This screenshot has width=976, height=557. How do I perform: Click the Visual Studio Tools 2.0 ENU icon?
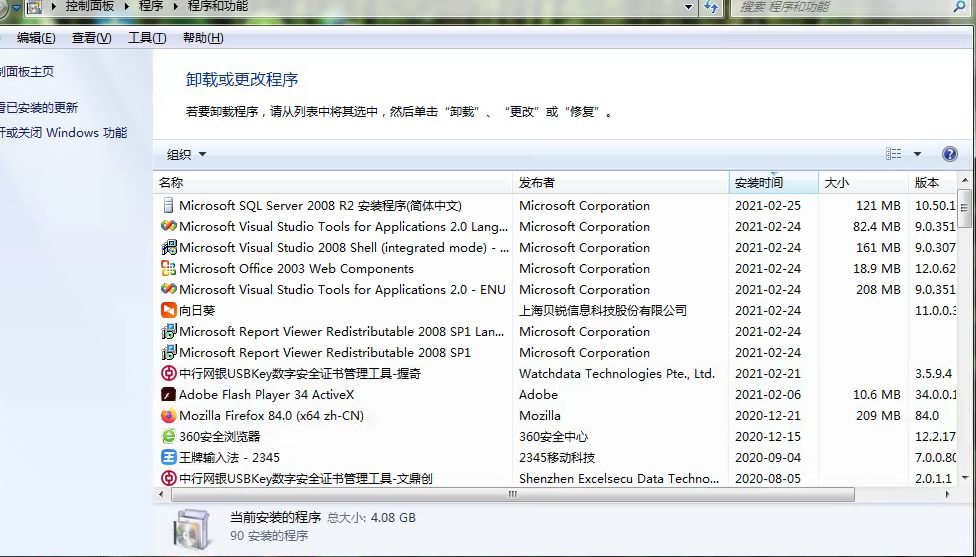pos(168,289)
